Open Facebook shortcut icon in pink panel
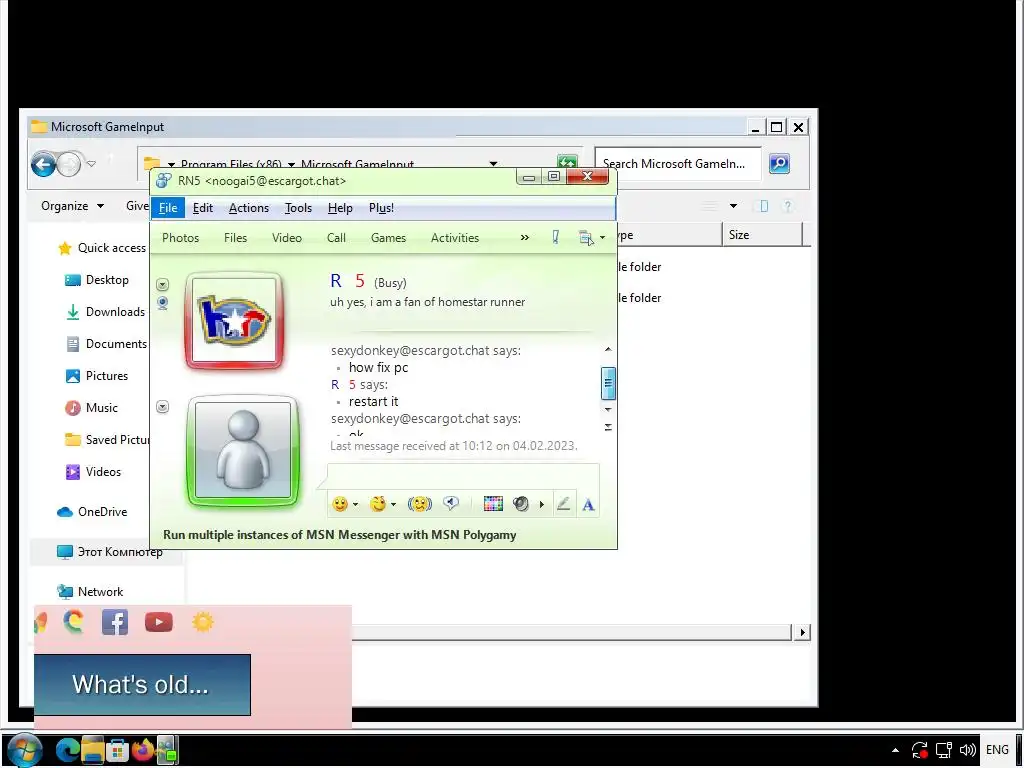Image resolution: width=1024 pixels, height=768 pixels. click(114, 622)
